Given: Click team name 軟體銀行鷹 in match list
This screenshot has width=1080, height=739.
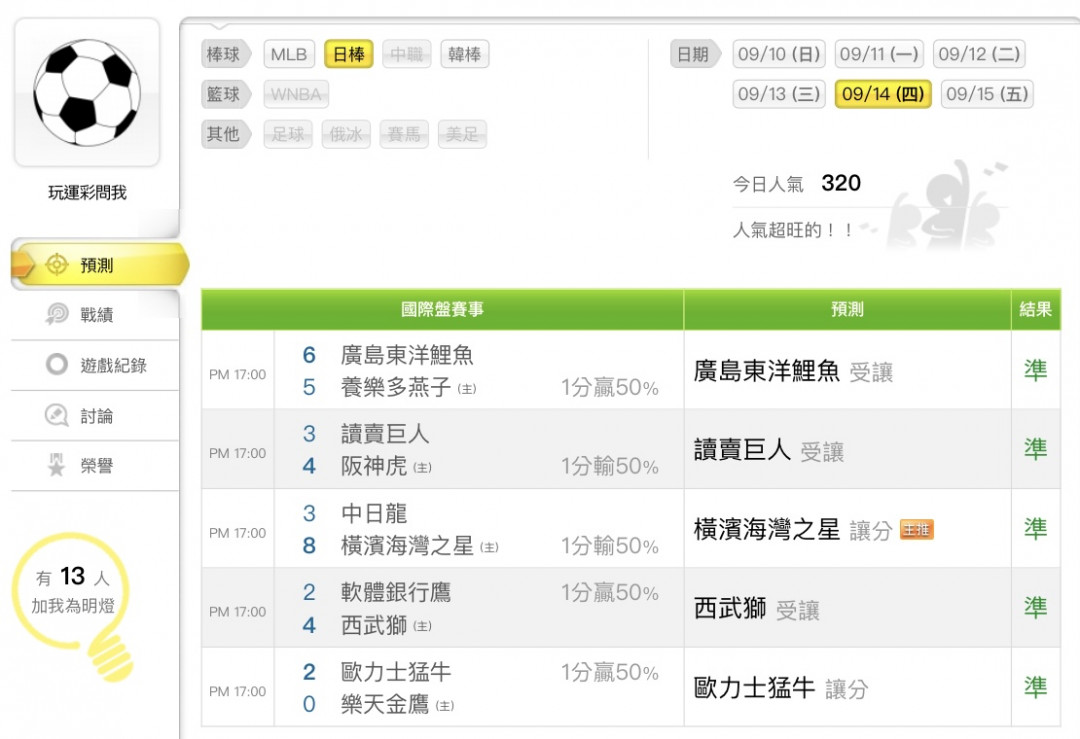Looking at the screenshot, I should 396,592.
